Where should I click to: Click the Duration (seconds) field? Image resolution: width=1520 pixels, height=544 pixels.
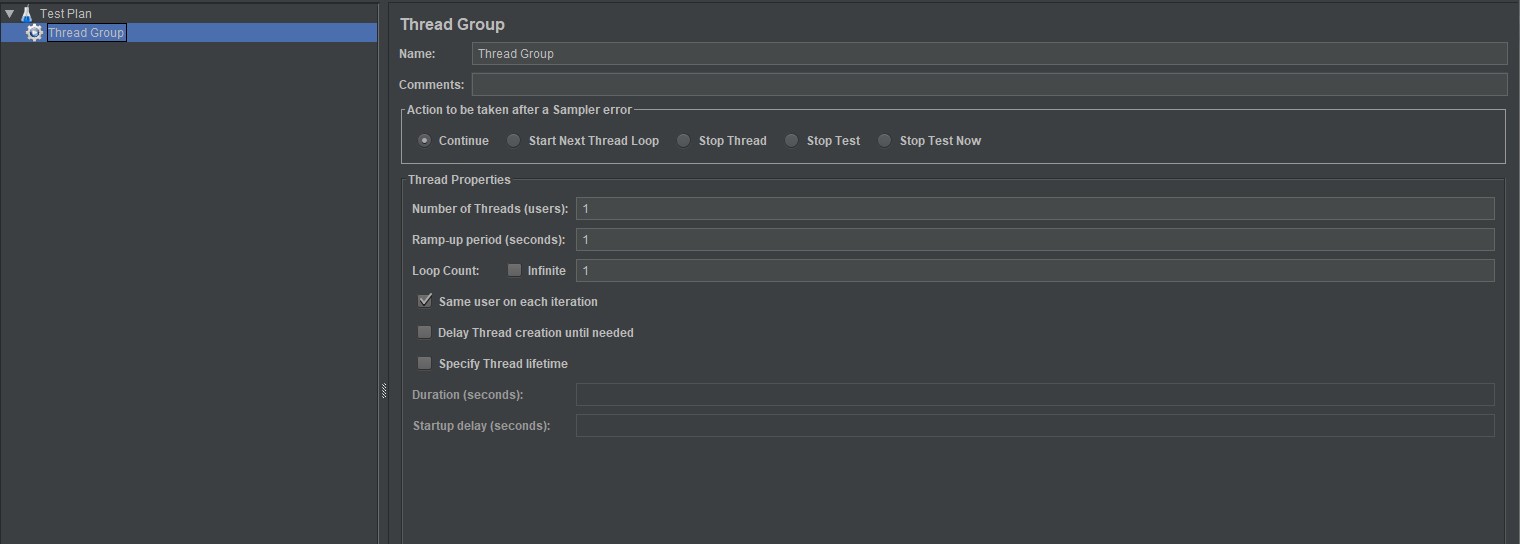point(1034,395)
